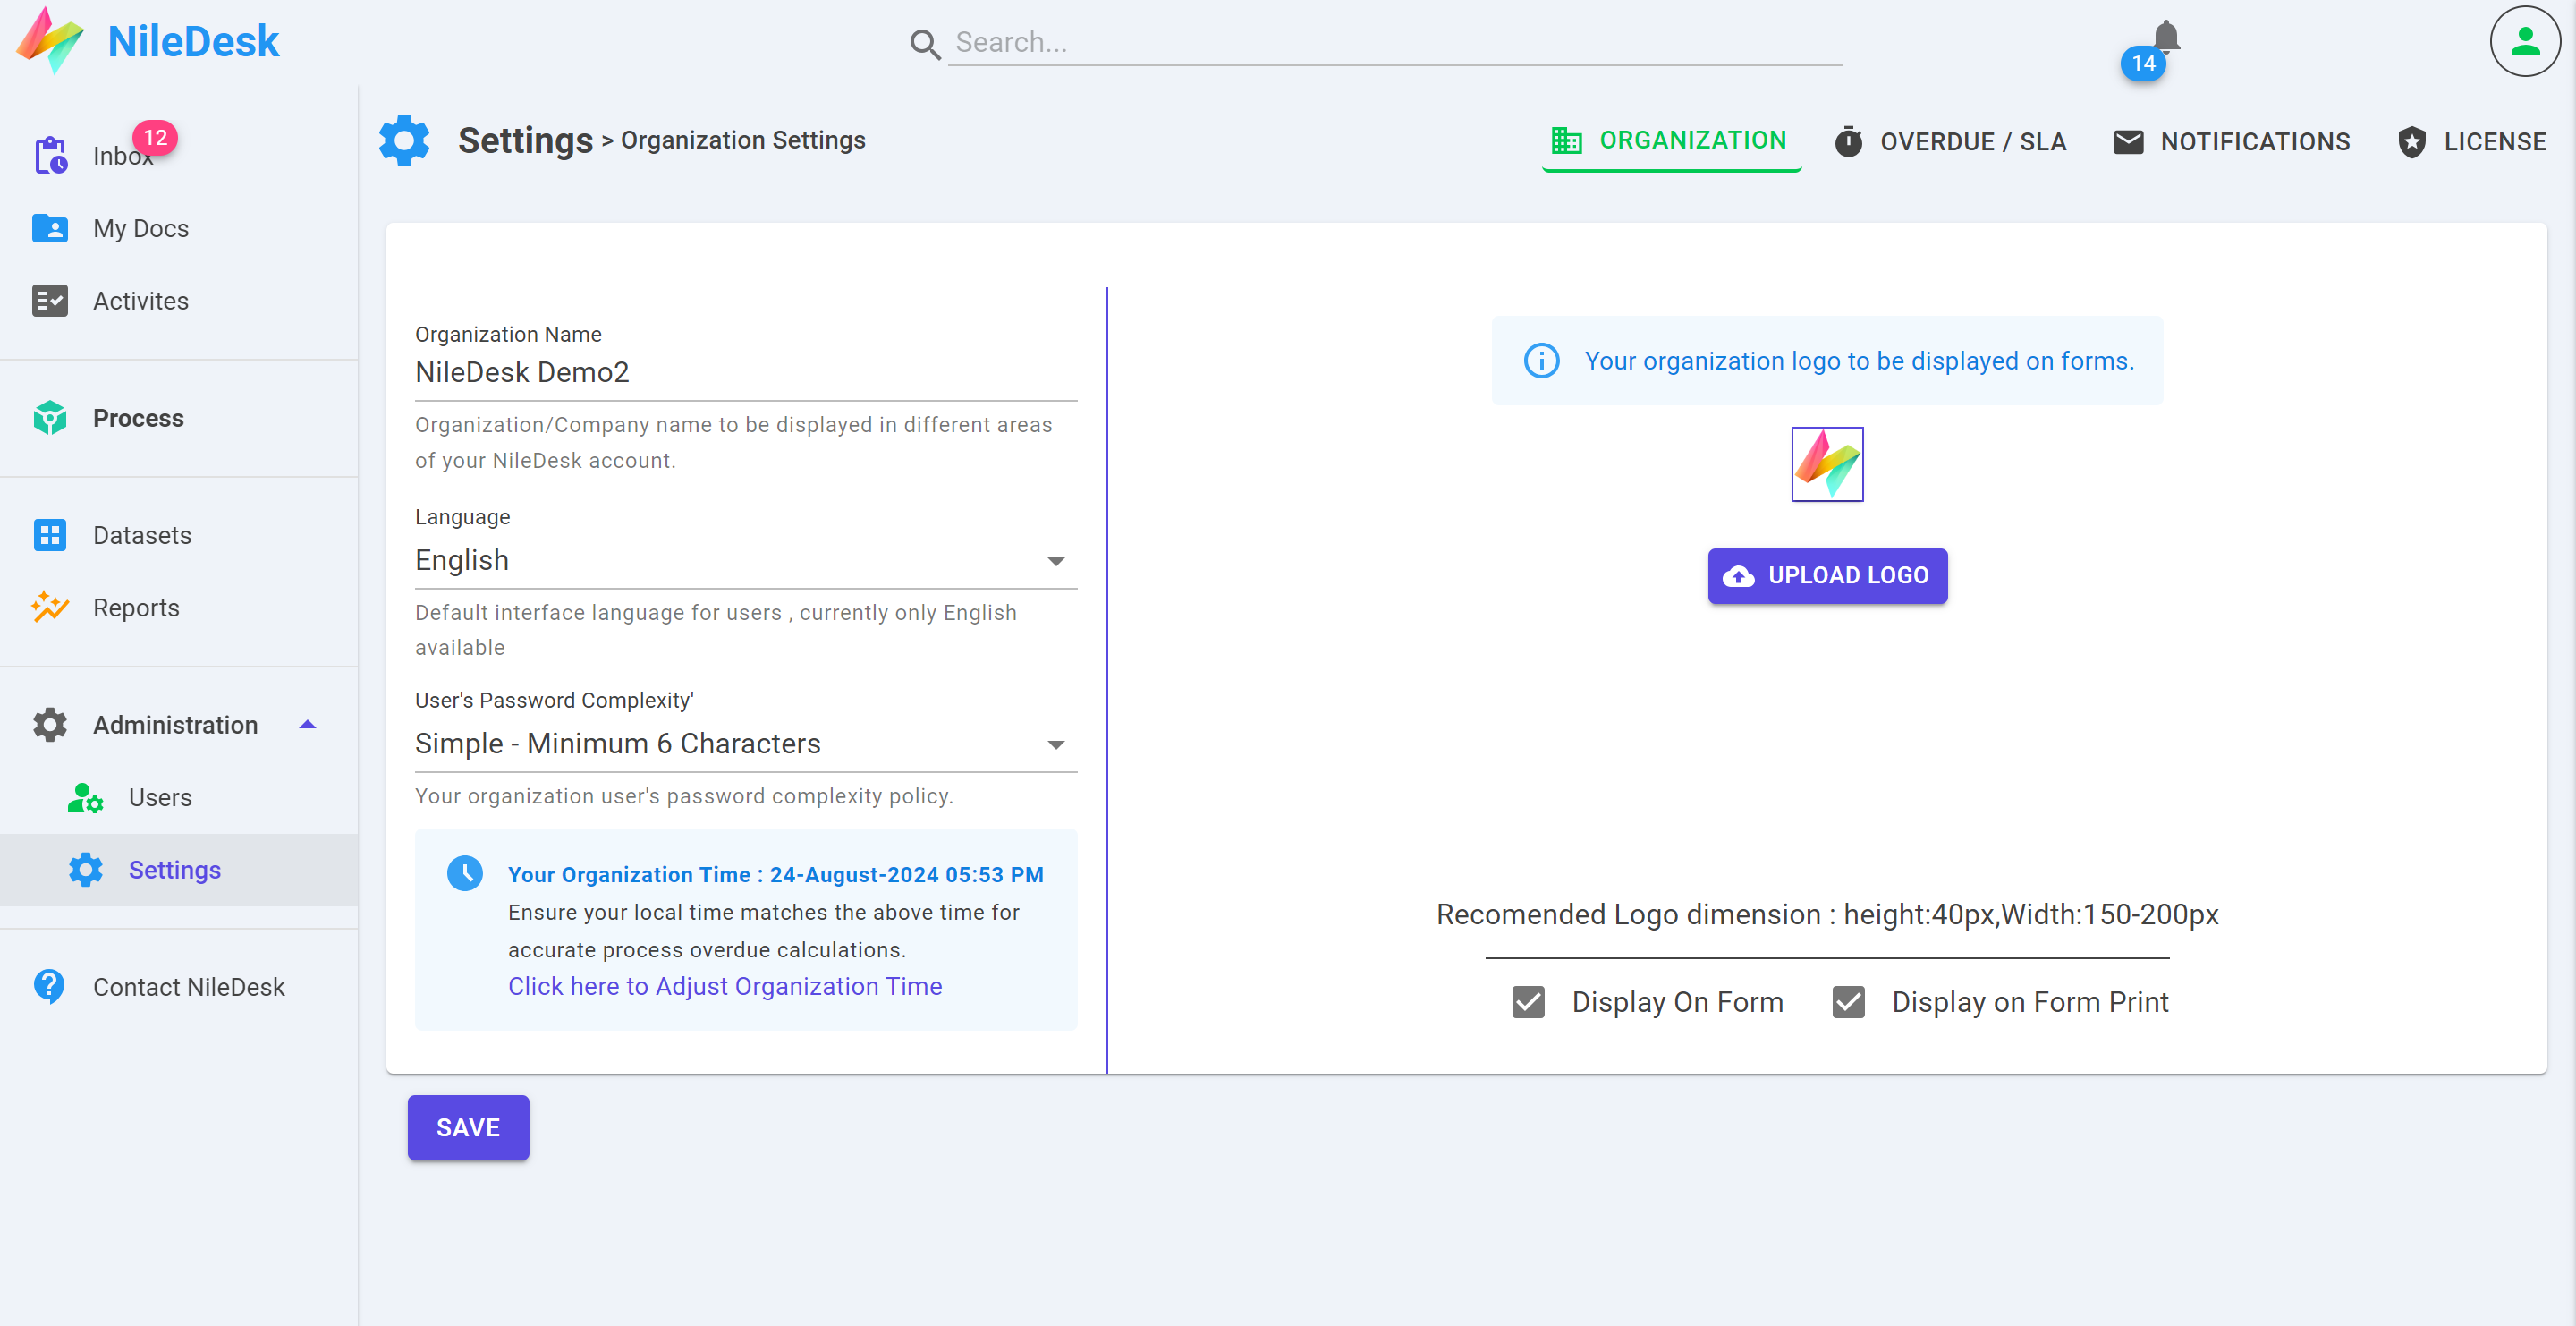Switch to the NOTIFICATIONS tab
The height and width of the screenshot is (1326, 2576).
click(x=2231, y=141)
